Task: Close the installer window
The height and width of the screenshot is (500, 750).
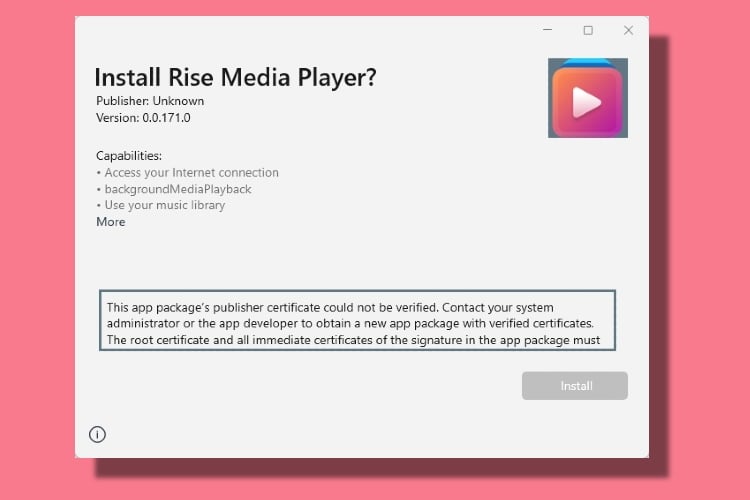Action: click(629, 31)
